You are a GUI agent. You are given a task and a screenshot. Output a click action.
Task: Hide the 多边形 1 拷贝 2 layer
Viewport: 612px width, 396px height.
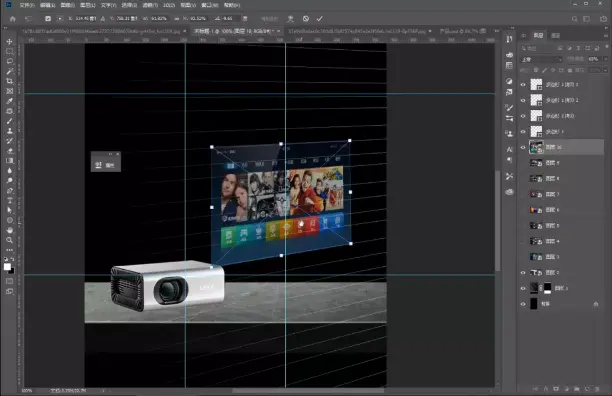click(x=523, y=100)
